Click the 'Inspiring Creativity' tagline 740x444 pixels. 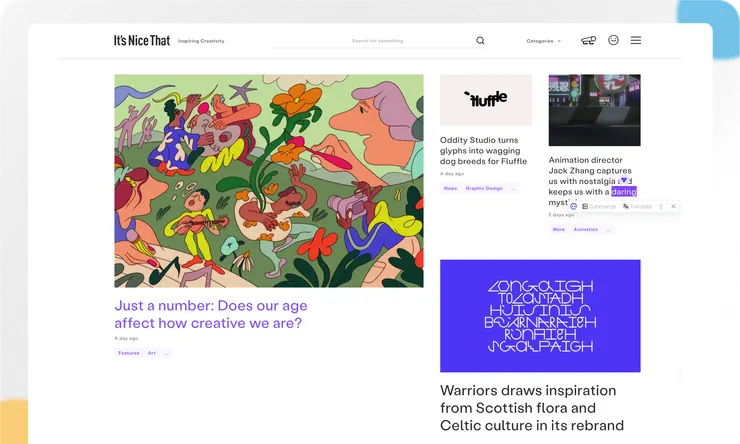201,41
